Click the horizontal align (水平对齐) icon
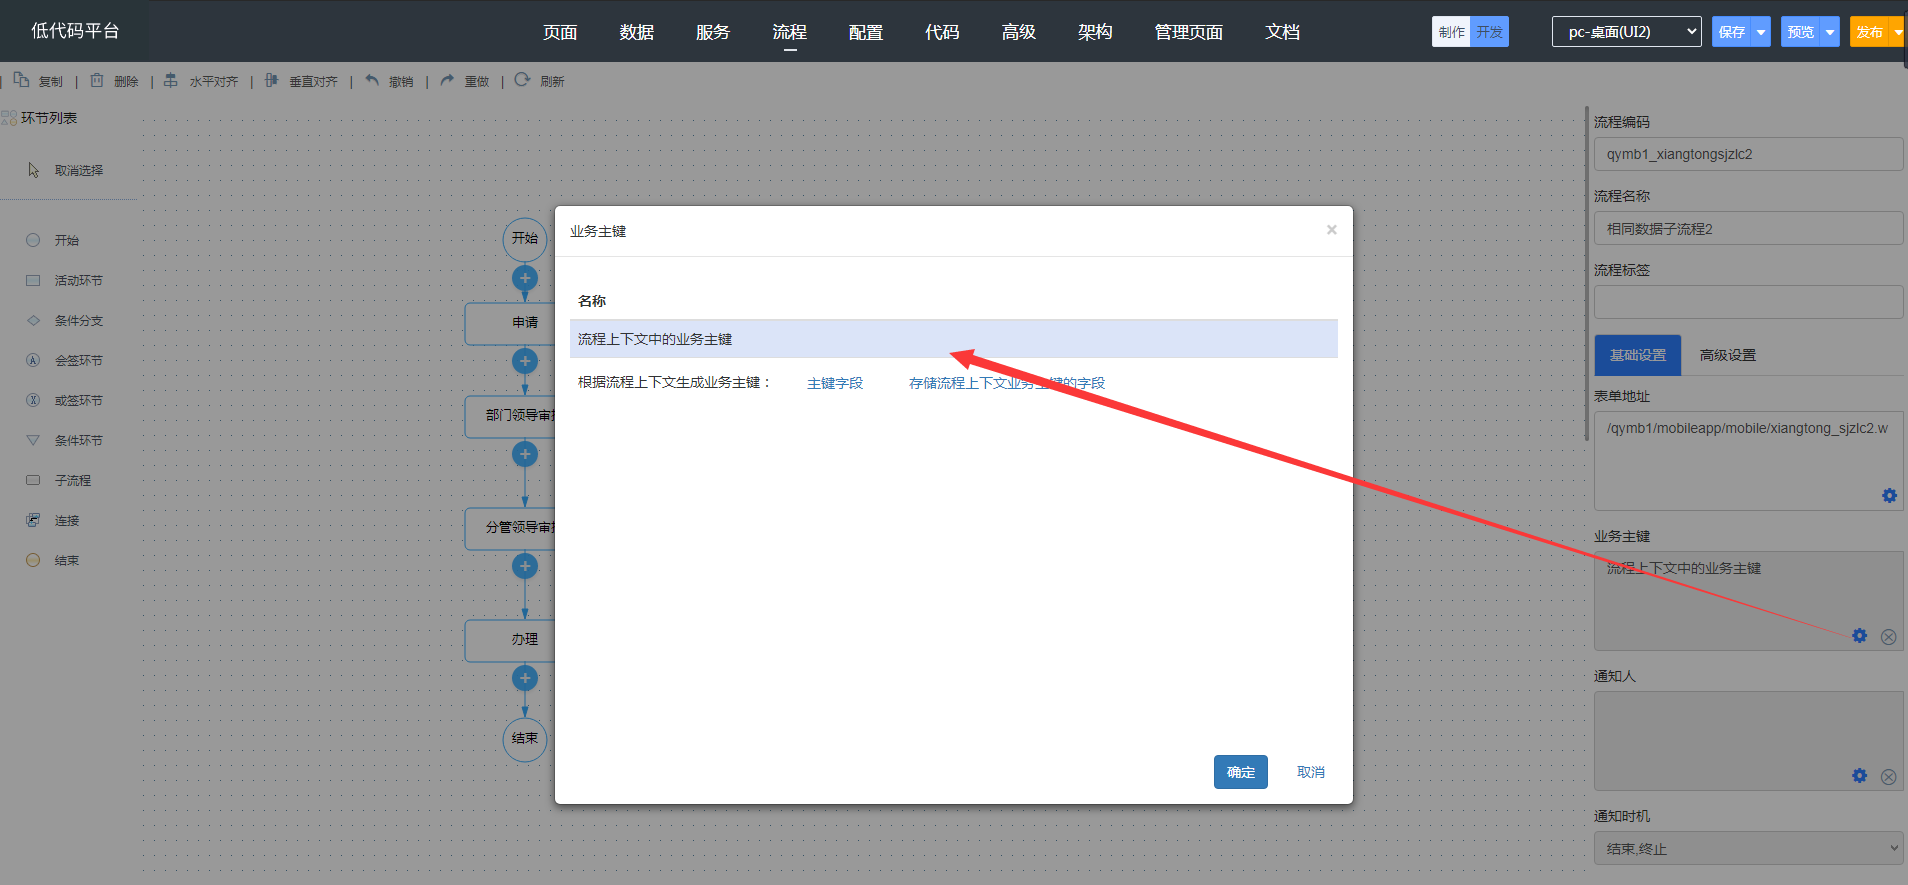Image resolution: width=1908 pixels, height=885 pixels. [171, 80]
